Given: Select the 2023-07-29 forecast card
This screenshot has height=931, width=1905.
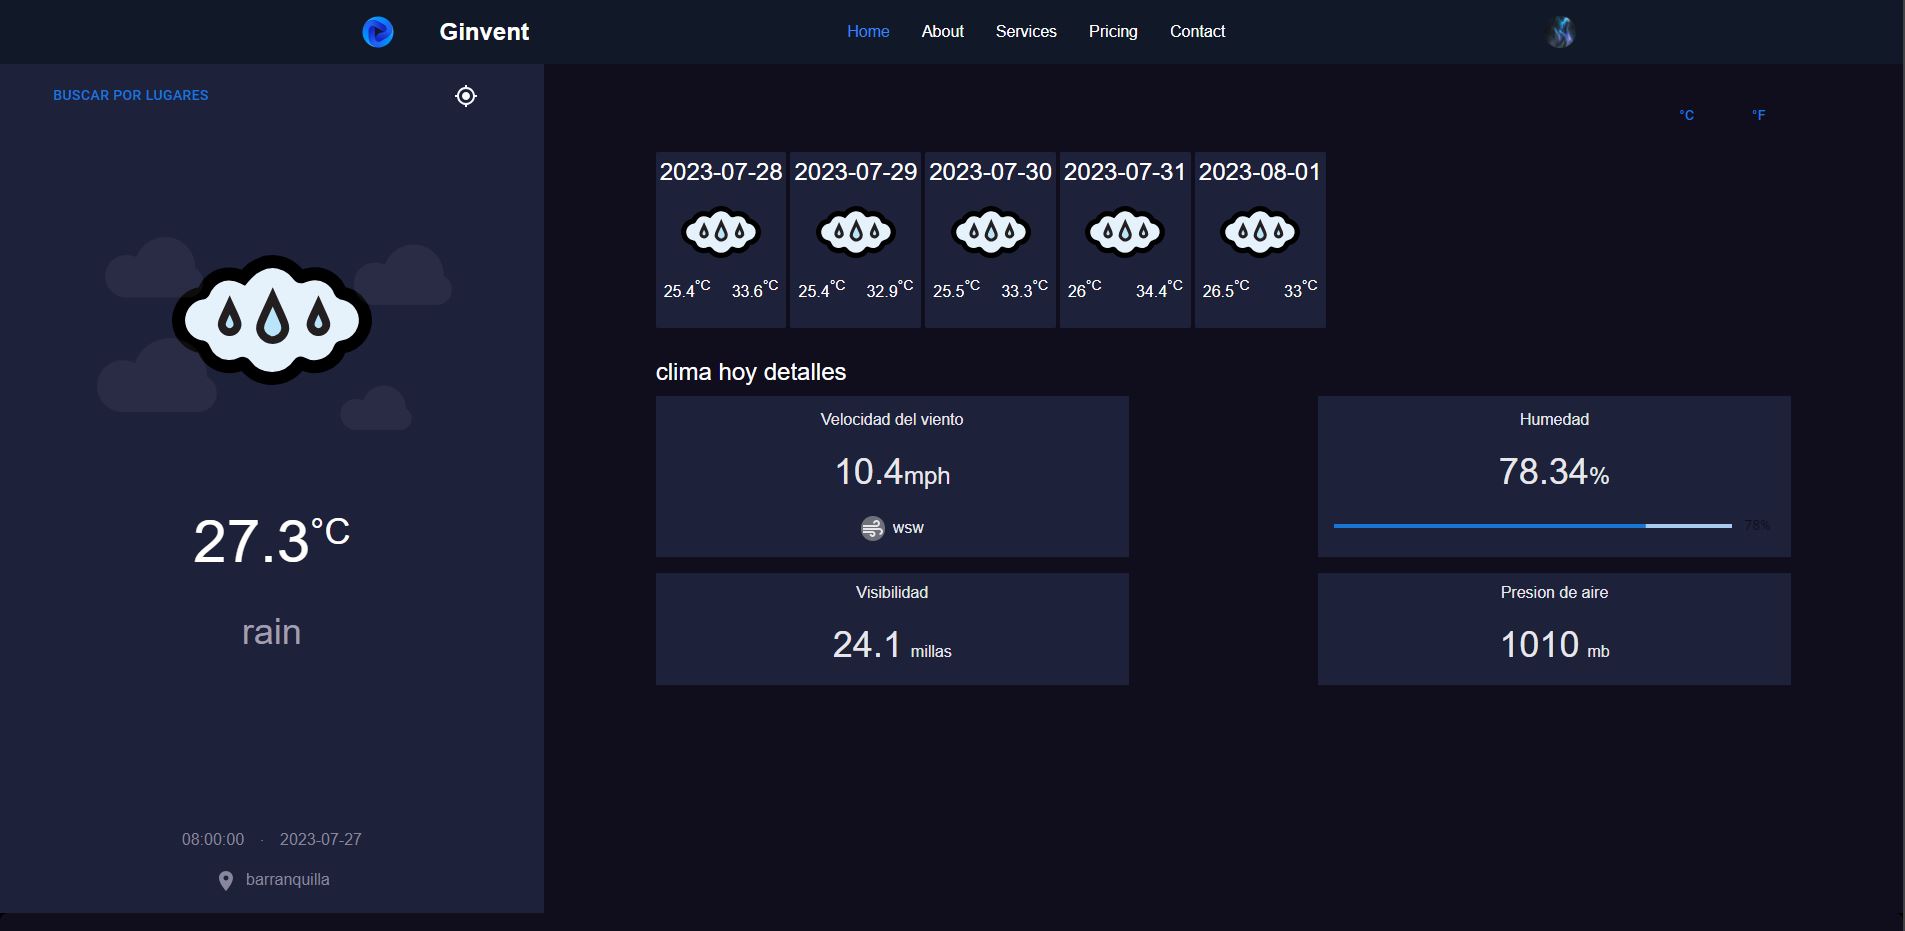Looking at the screenshot, I should point(855,240).
